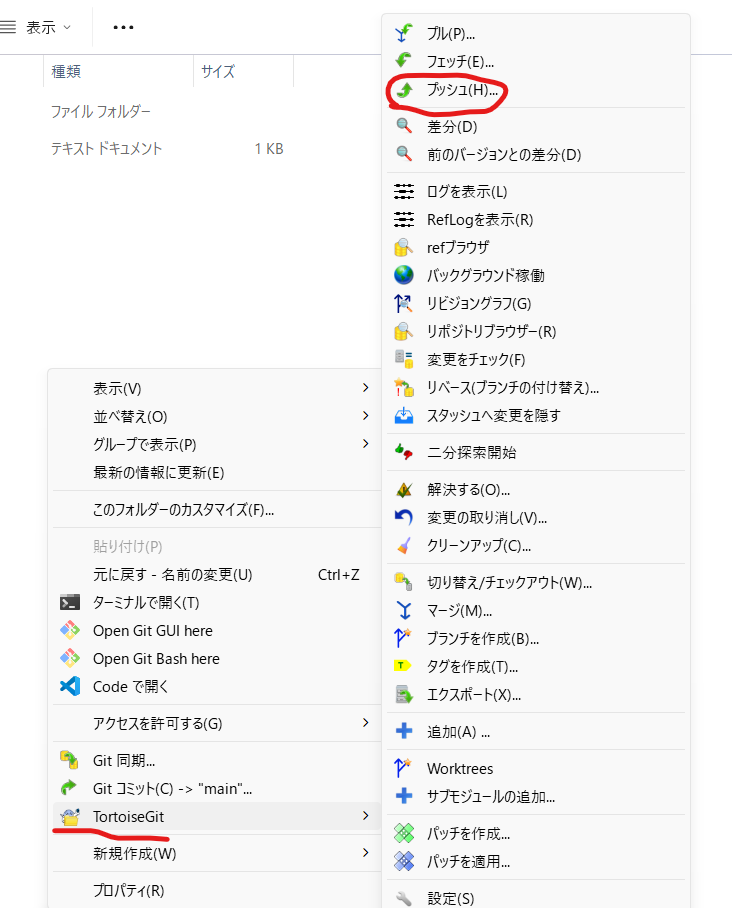The height and width of the screenshot is (908, 732).
Task: Click the blue plus icon beside 追加(A)
Action: tap(404, 731)
